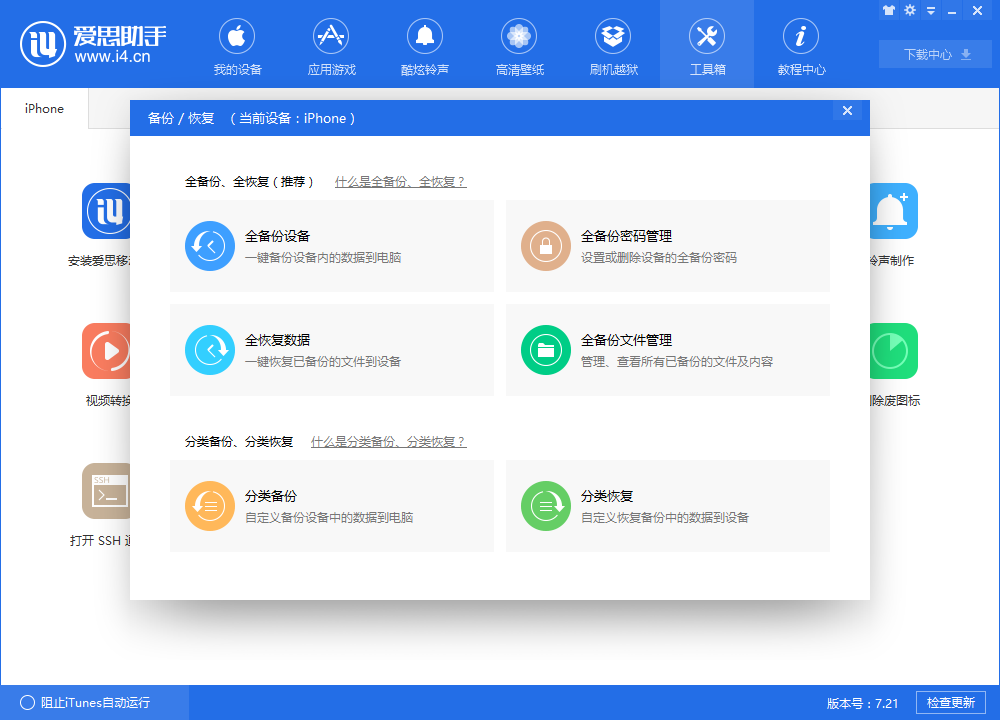The image size is (1000, 720).
Task: Open the 教程中心 tutorial center
Action: click(800, 45)
